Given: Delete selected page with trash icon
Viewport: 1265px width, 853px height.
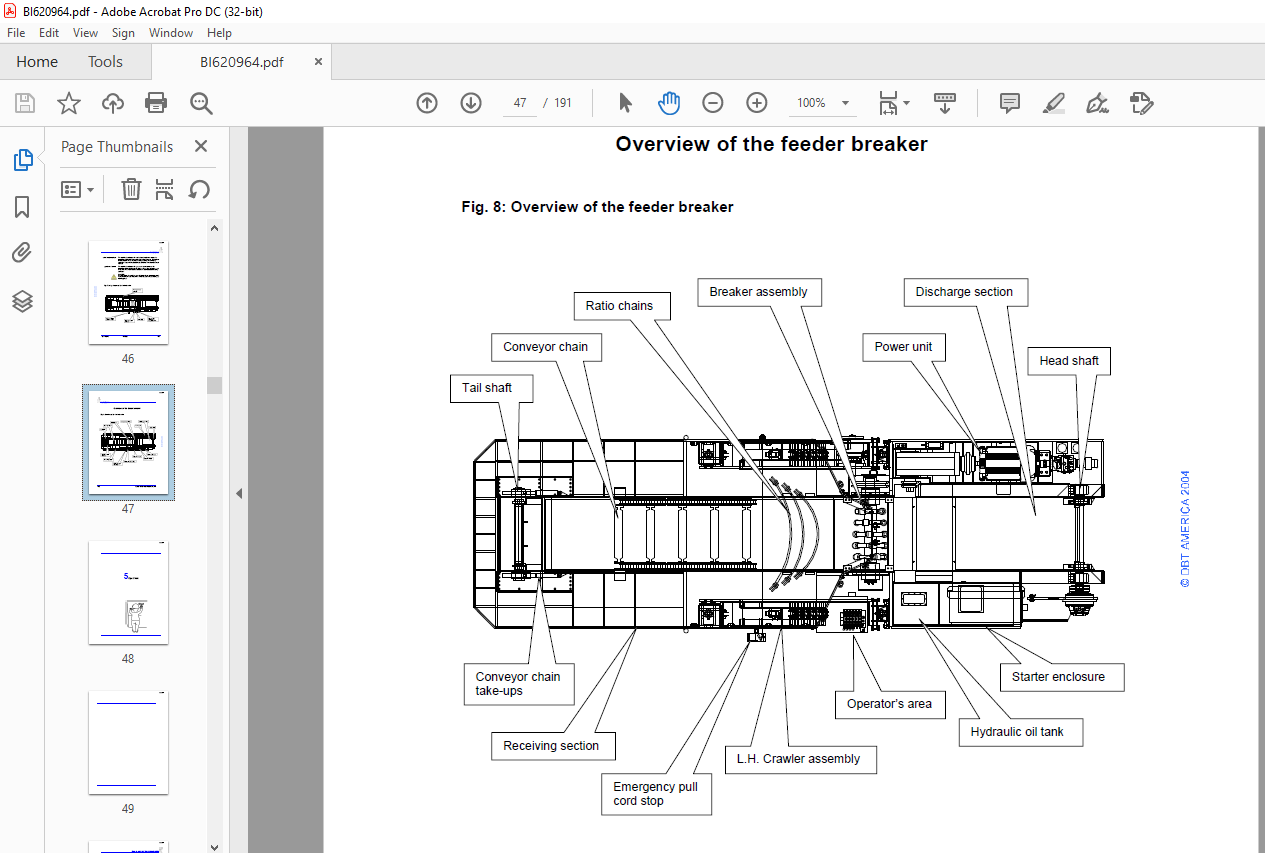Looking at the screenshot, I should pyautogui.click(x=131, y=189).
